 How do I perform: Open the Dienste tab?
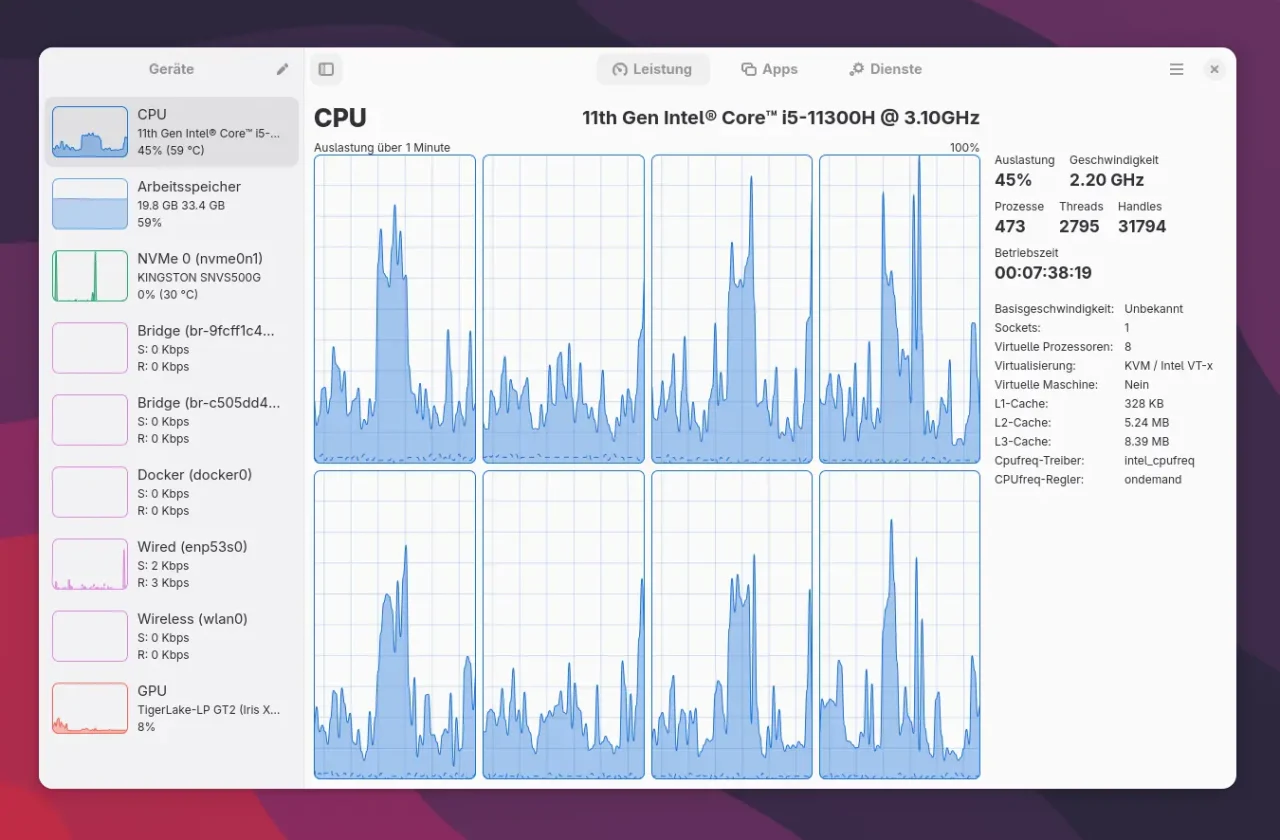[885, 69]
